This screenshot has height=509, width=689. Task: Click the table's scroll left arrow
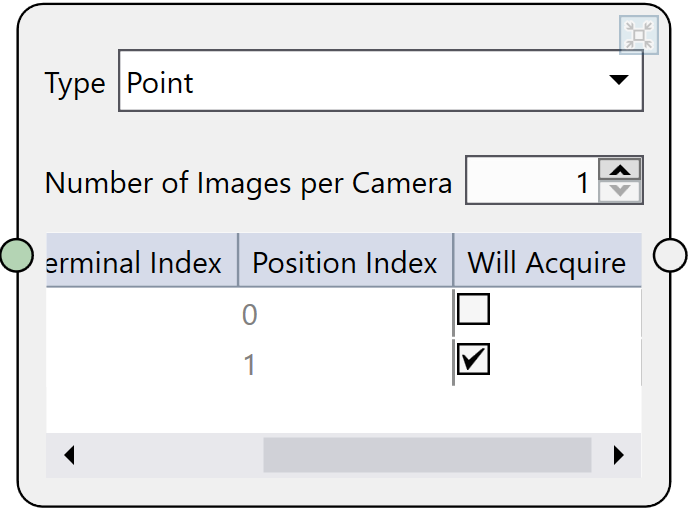pyautogui.click(x=69, y=455)
